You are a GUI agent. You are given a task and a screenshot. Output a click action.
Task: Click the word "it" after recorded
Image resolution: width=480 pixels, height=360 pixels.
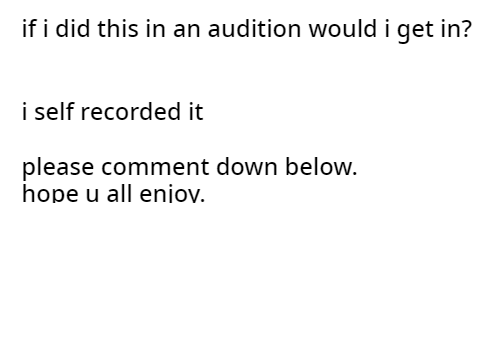tap(196, 111)
